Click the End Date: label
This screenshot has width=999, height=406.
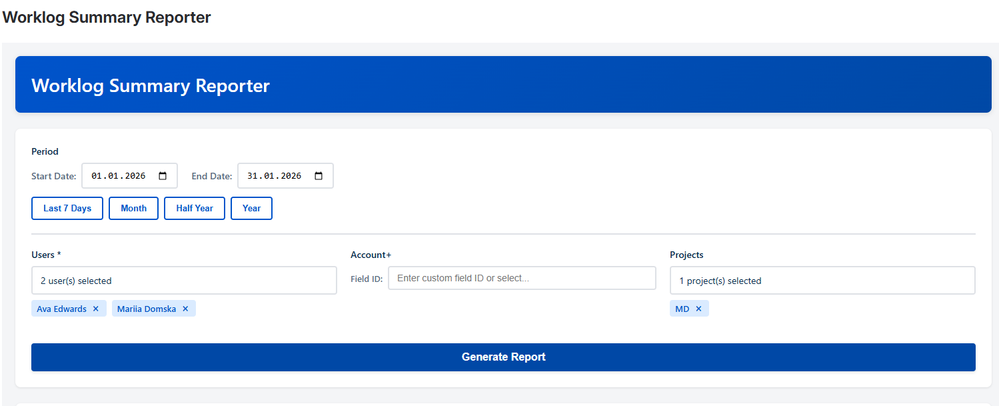pyautogui.click(x=212, y=176)
